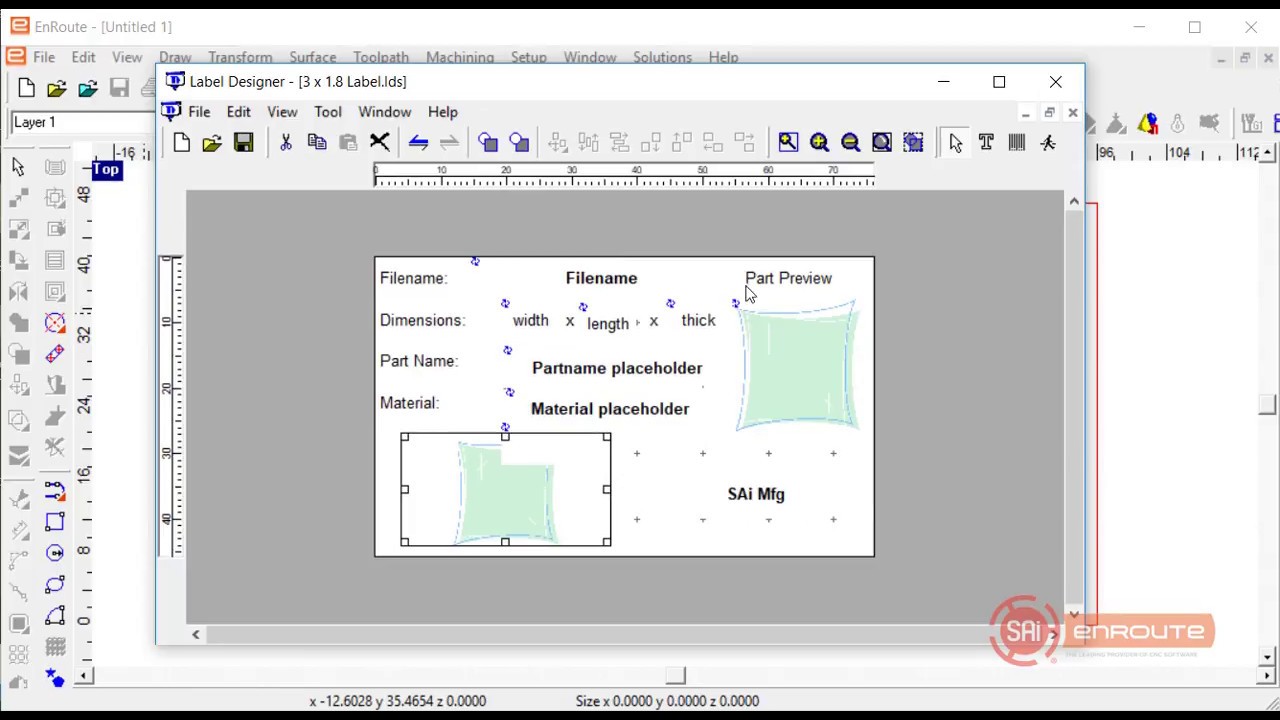Open File menu in Label Designer
Screen dimensions: 1280x720
[x=199, y=112]
